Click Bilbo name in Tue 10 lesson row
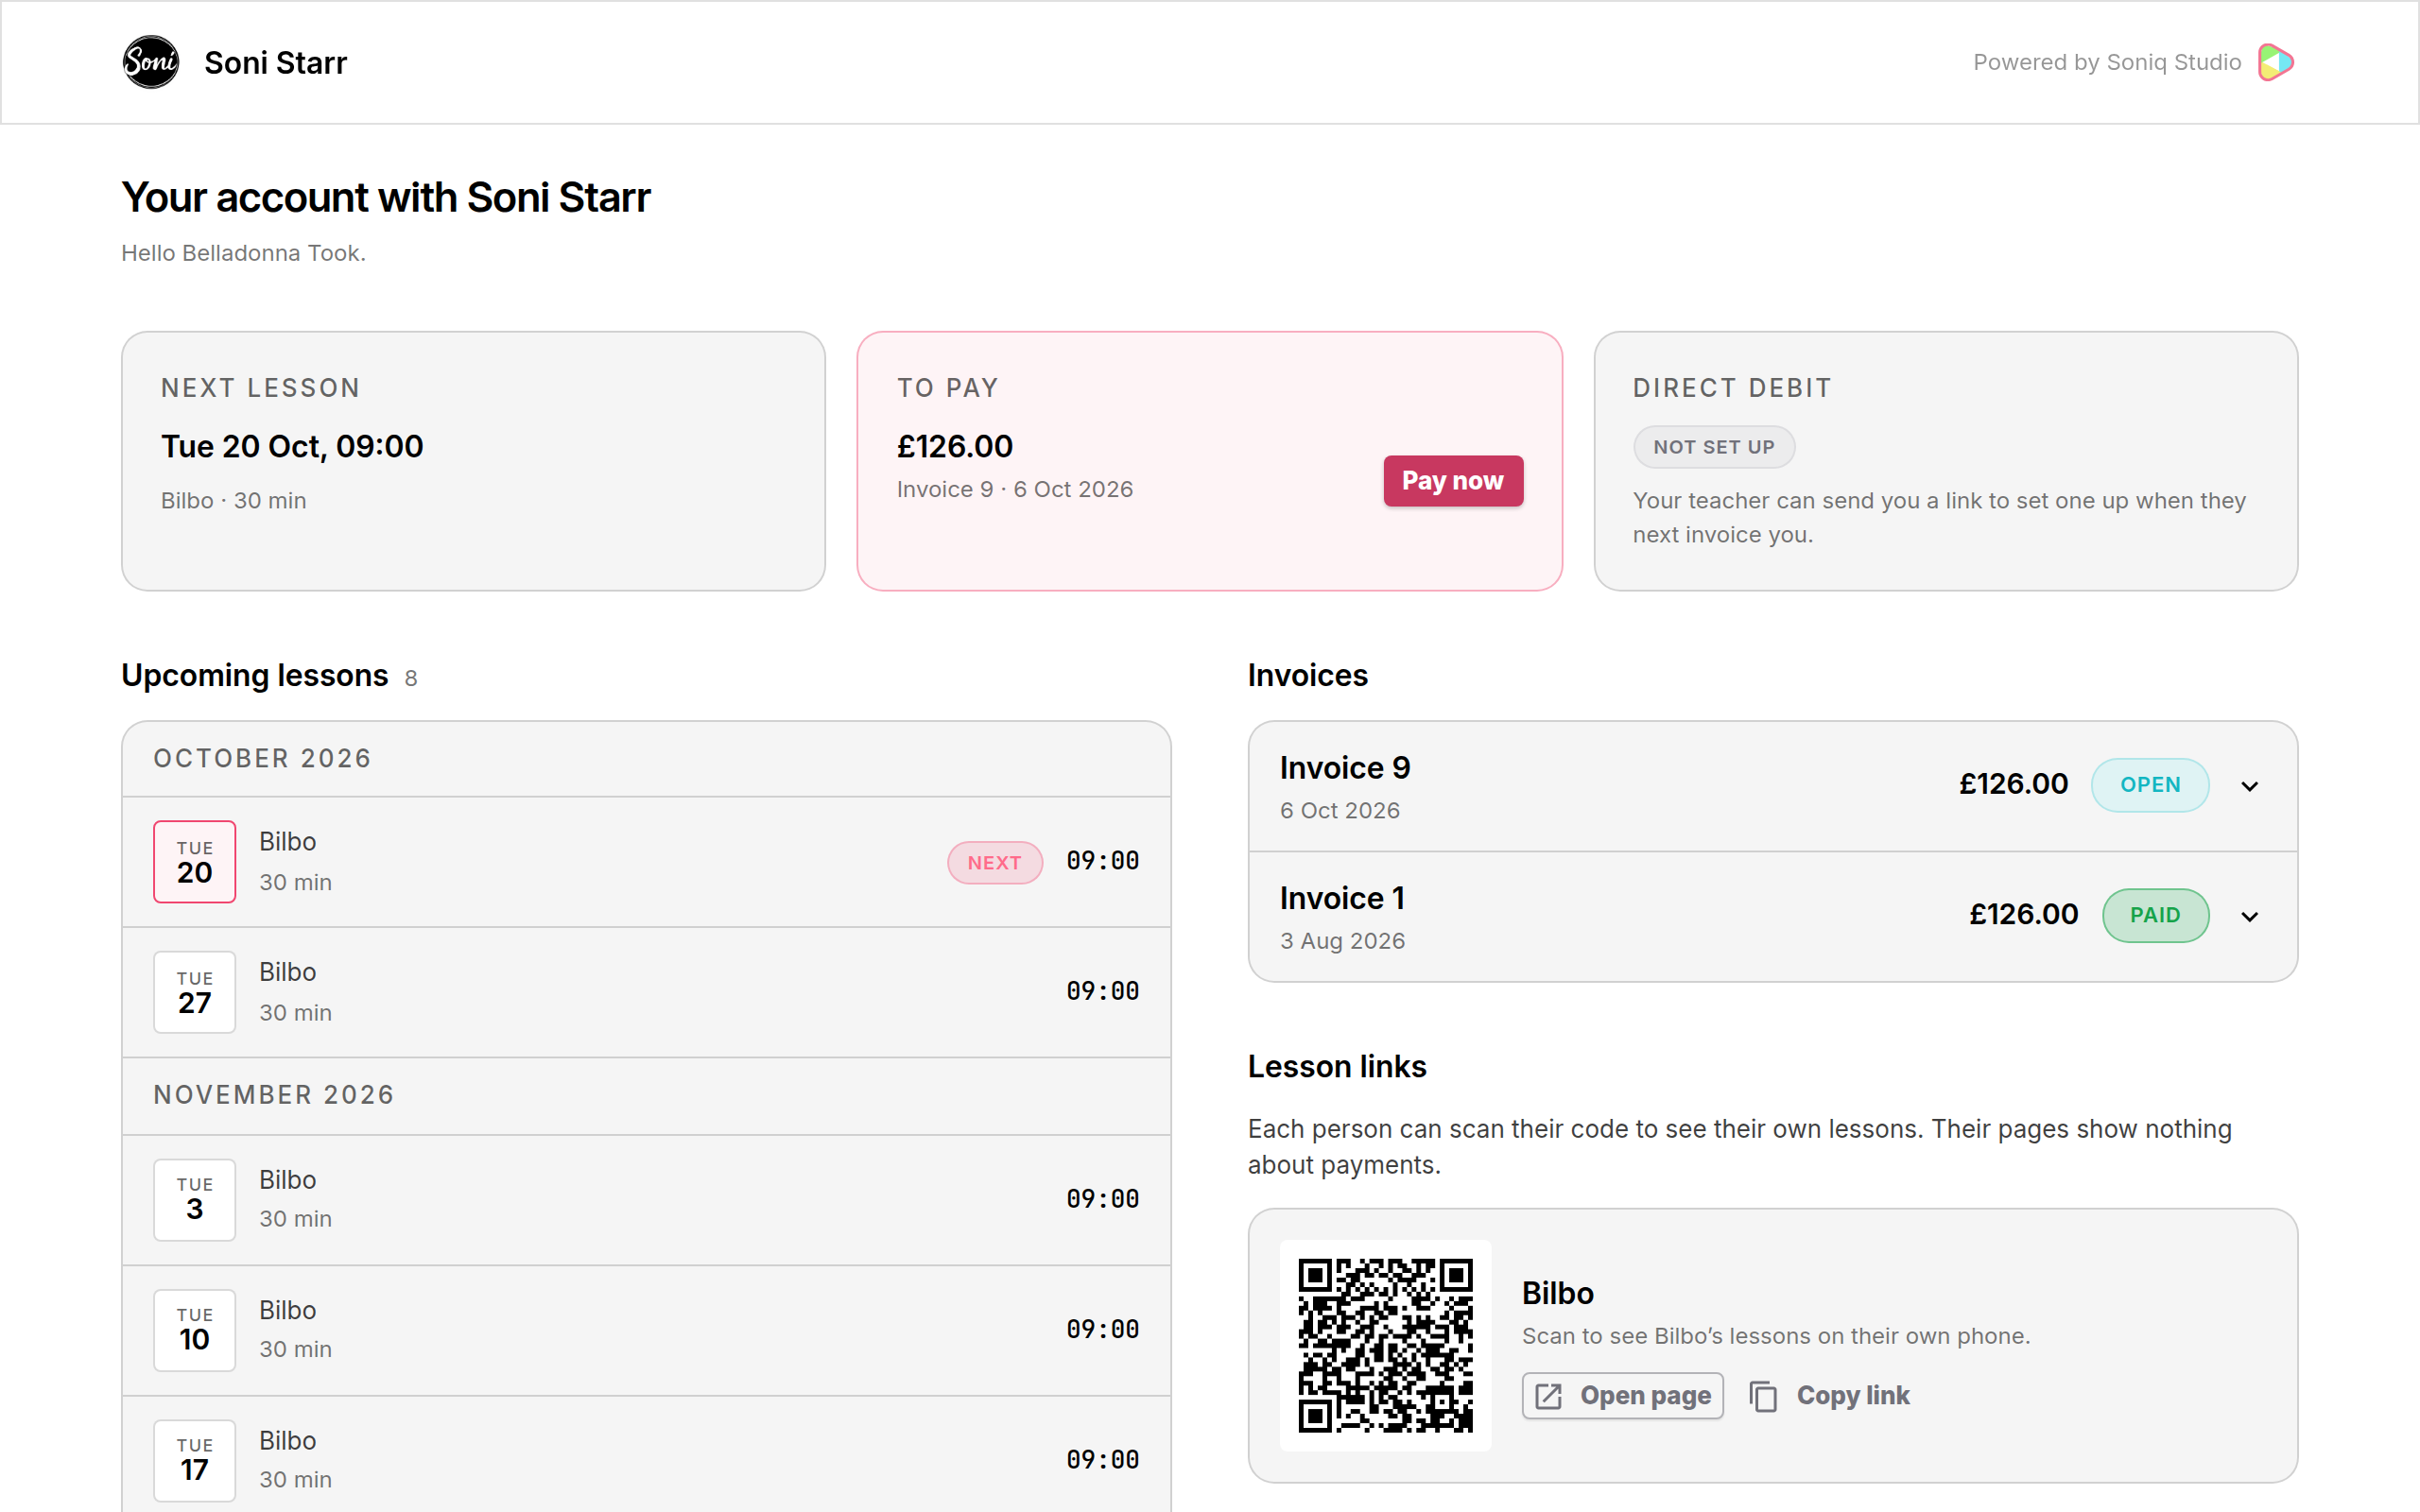 pyautogui.click(x=288, y=1310)
